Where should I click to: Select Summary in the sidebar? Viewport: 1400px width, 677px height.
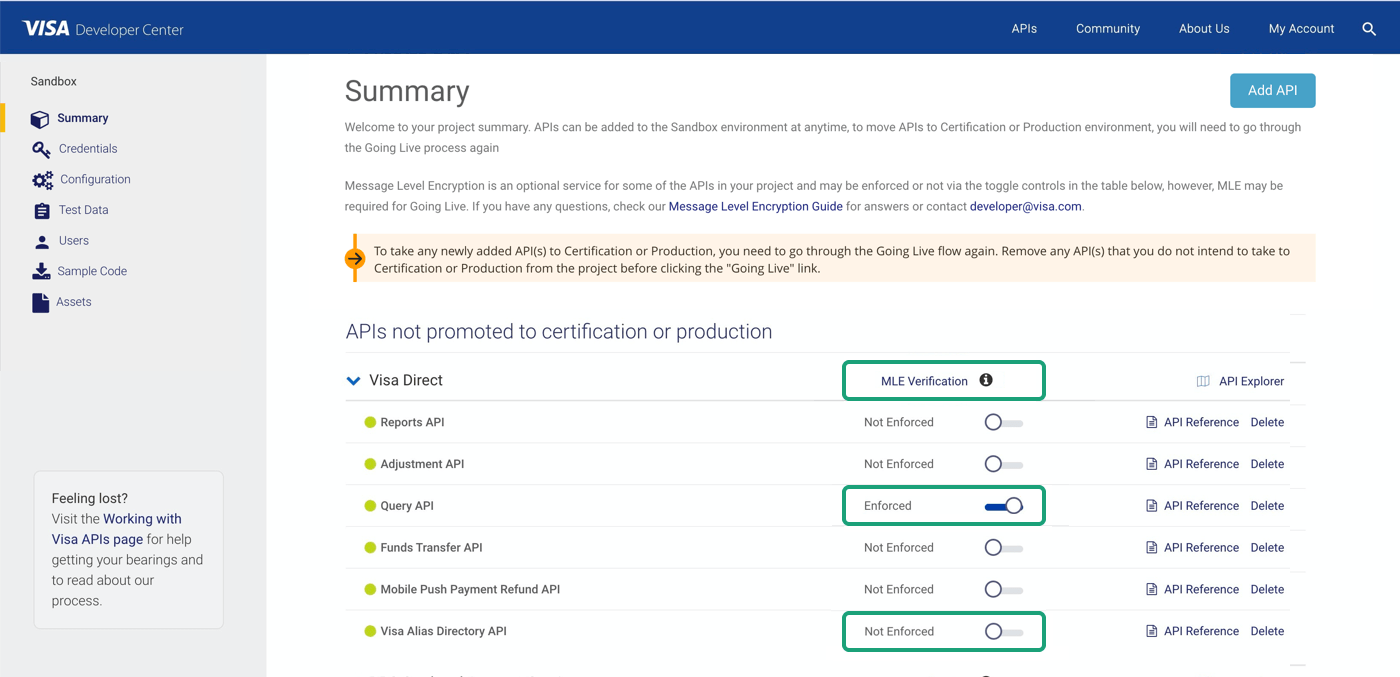pyautogui.click(x=83, y=118)
